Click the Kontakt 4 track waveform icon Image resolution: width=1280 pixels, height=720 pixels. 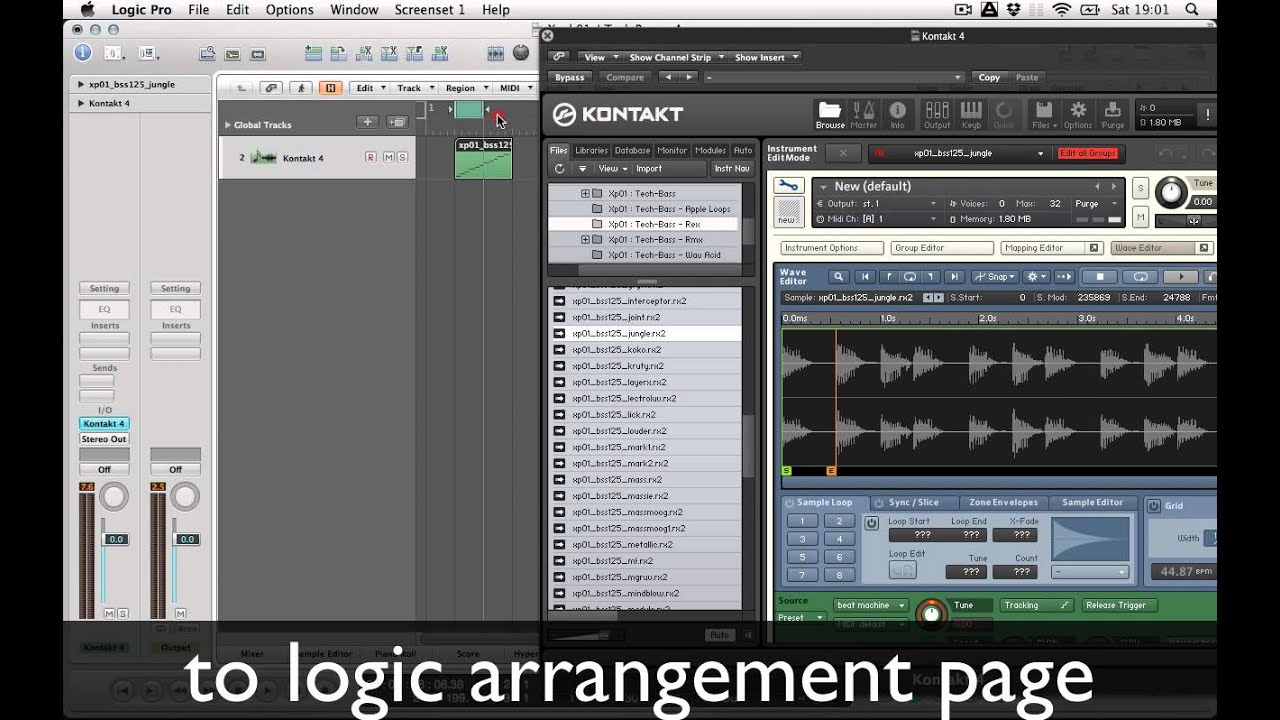click(x=263, y=158)
